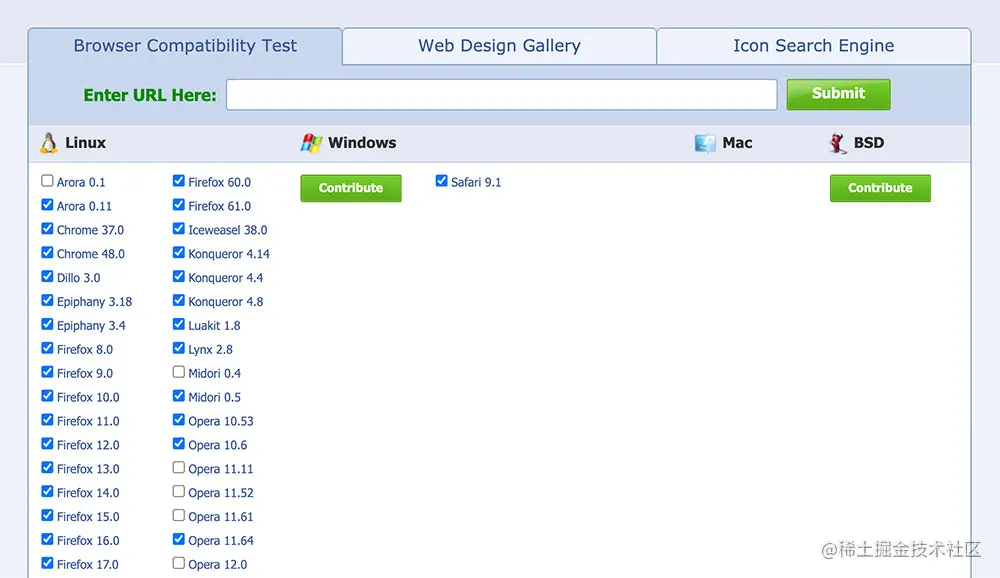The width and height of the screenshot is (1000, 578).
Task: Uncheck Dillo 3.0
Action: (47, 276)
